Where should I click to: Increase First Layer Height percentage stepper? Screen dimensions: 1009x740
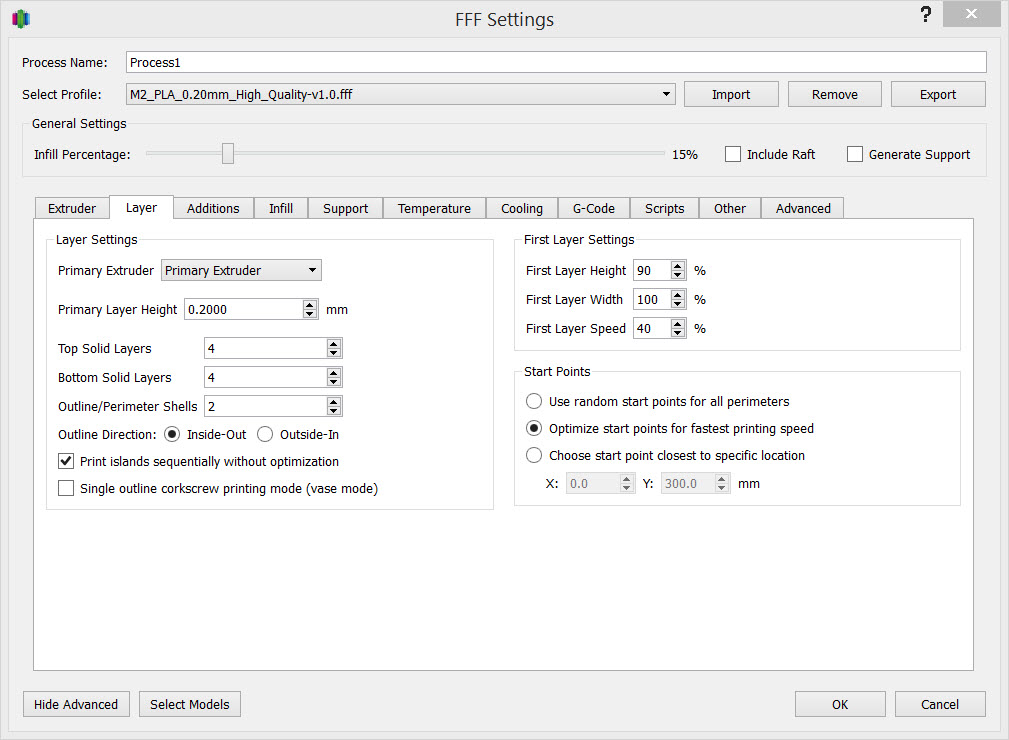pyautogui.click(x=678, y=266)
